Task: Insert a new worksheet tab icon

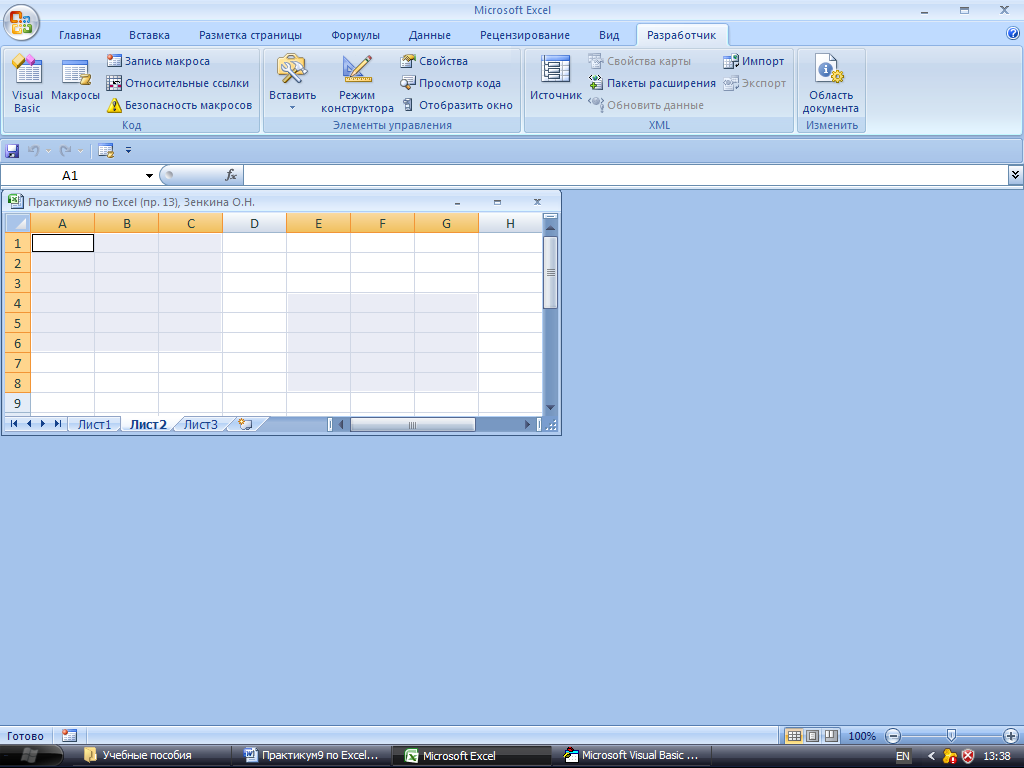Action: (x=246, y=424)
